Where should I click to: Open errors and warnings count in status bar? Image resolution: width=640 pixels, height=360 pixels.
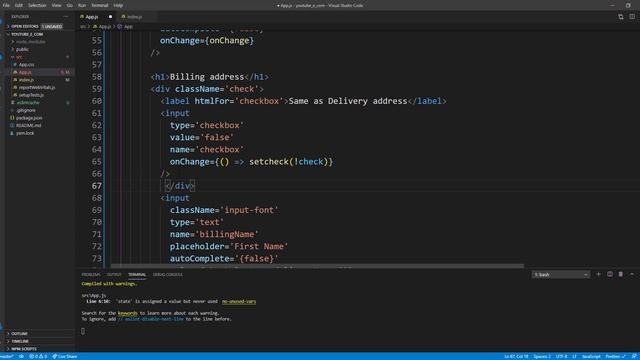tap(38, 356)
